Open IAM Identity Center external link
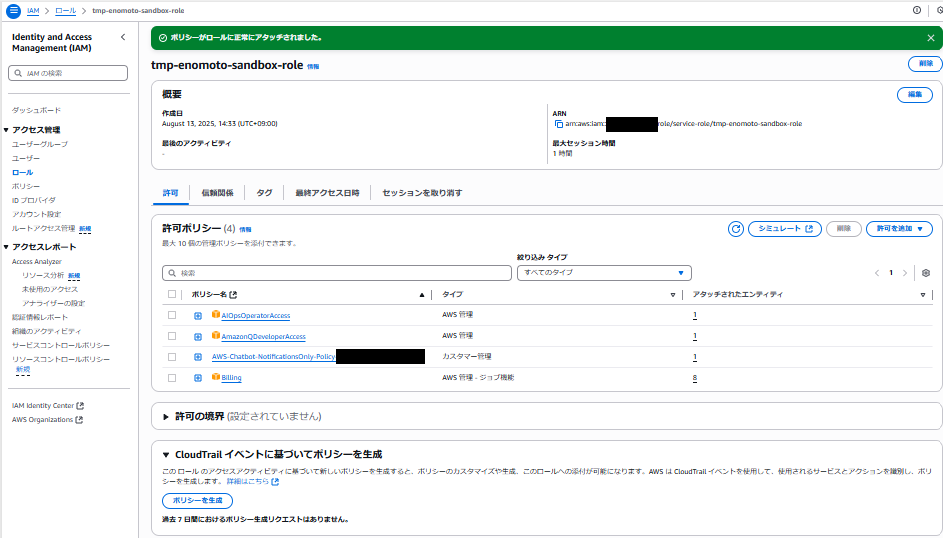The height and width of the screenshot is (538, 943). (x=48, y=406)
